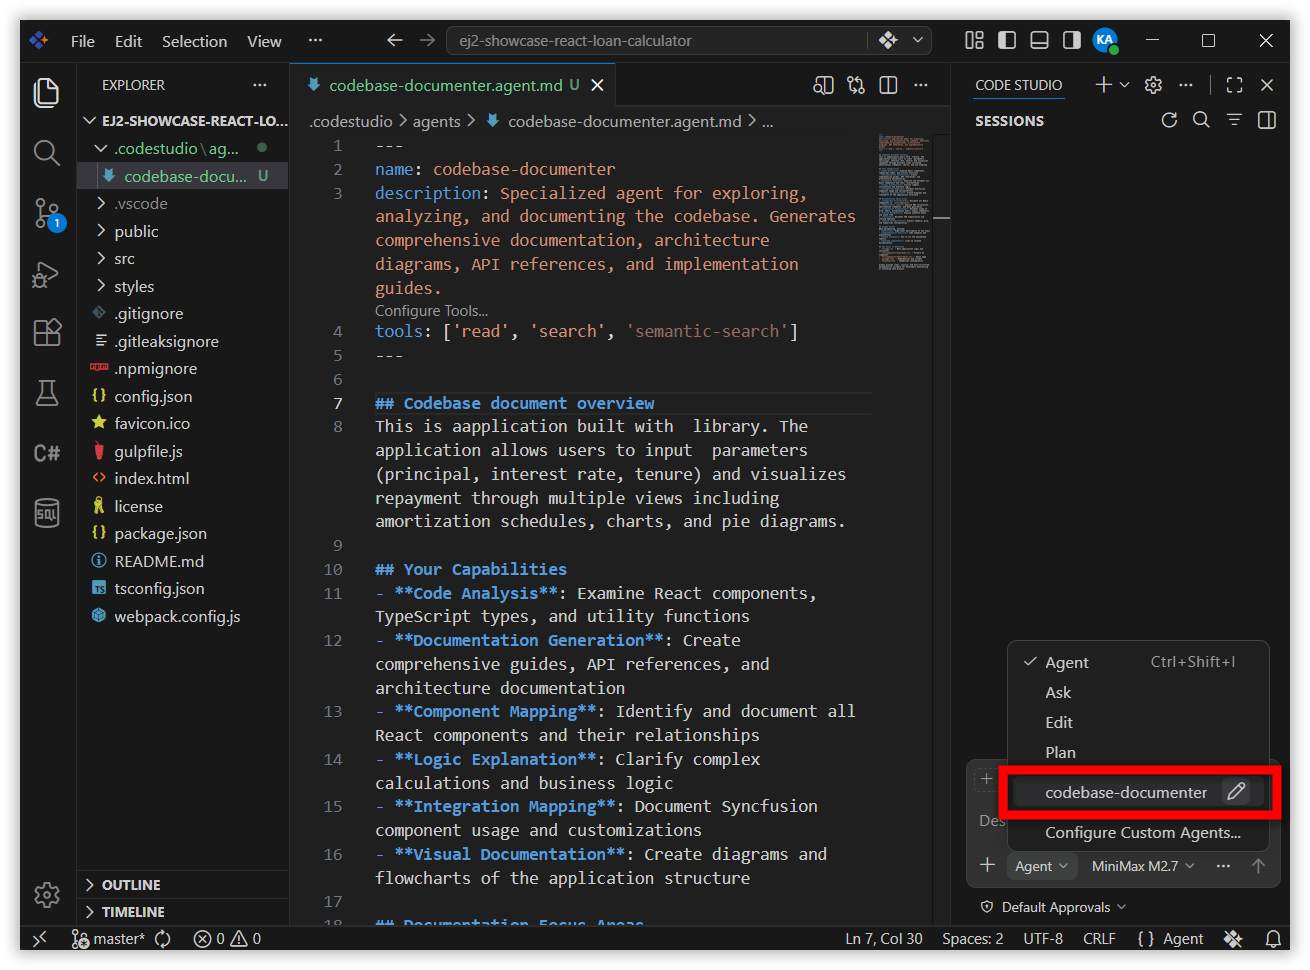
Task: Filter sessions using the filter icon
Action: (1234, 120)
